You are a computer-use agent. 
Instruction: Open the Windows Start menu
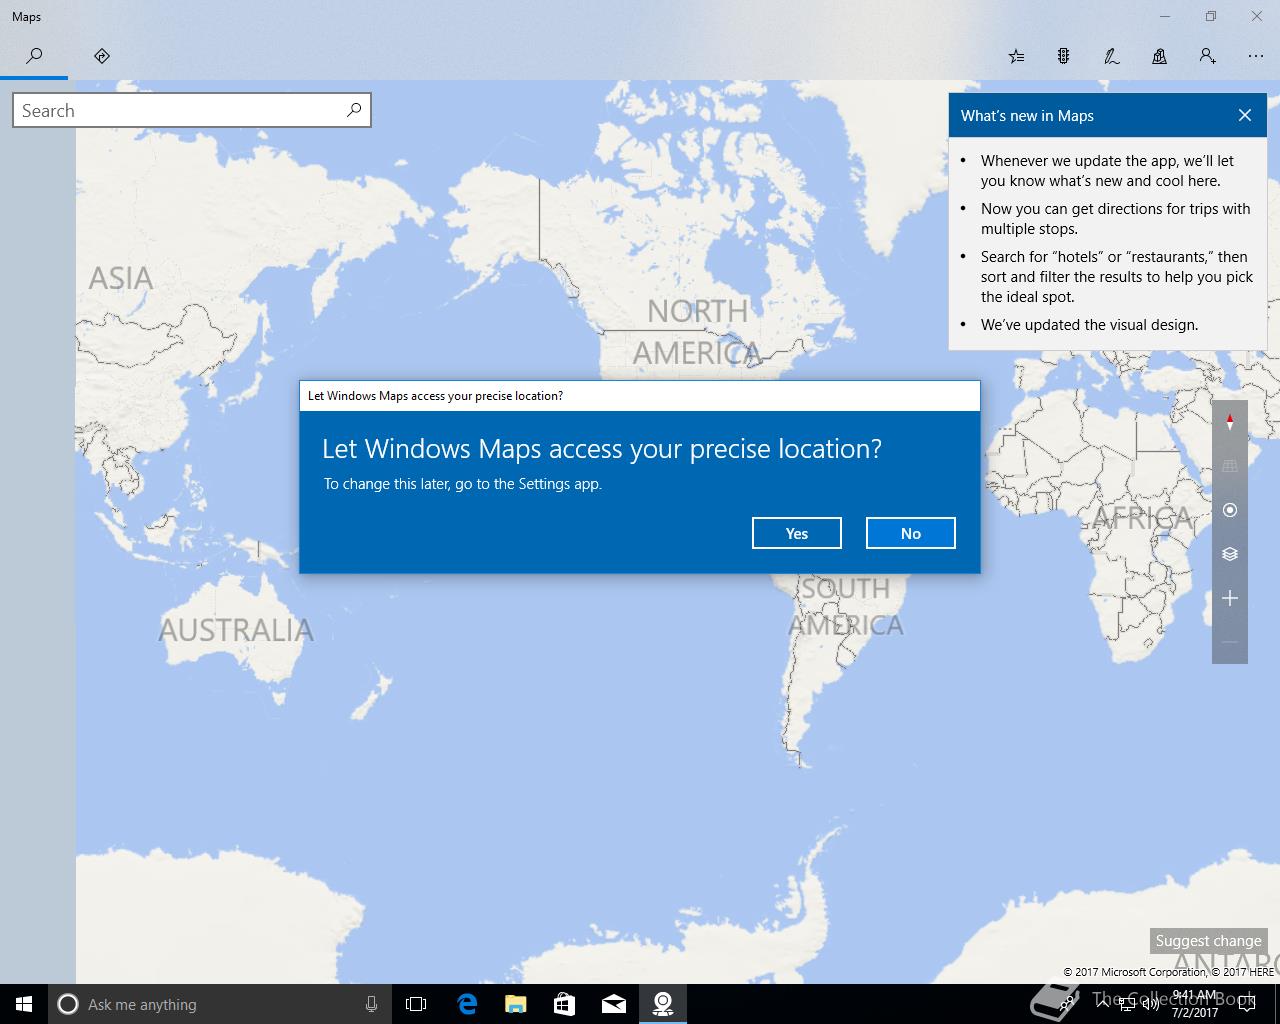pos(24,1004)
